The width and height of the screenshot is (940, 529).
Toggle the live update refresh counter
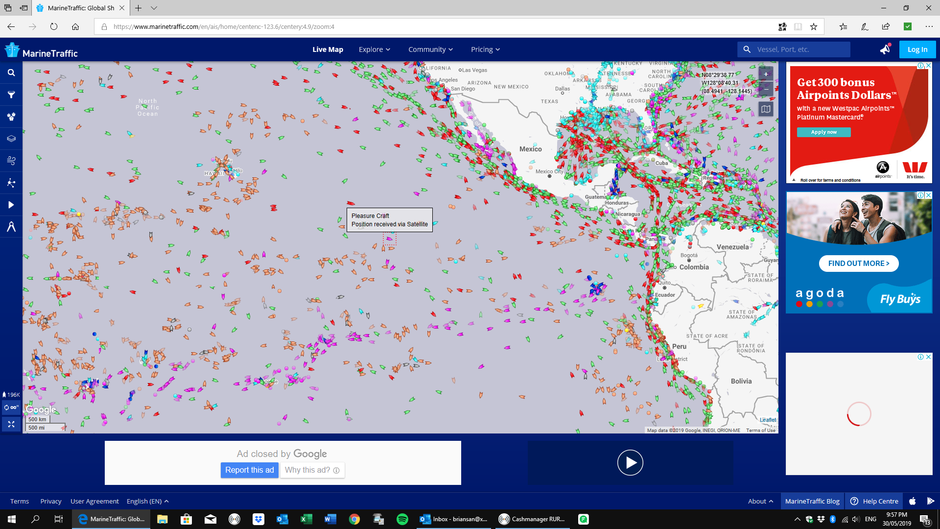pyautogui.click(x=11, y=407)
